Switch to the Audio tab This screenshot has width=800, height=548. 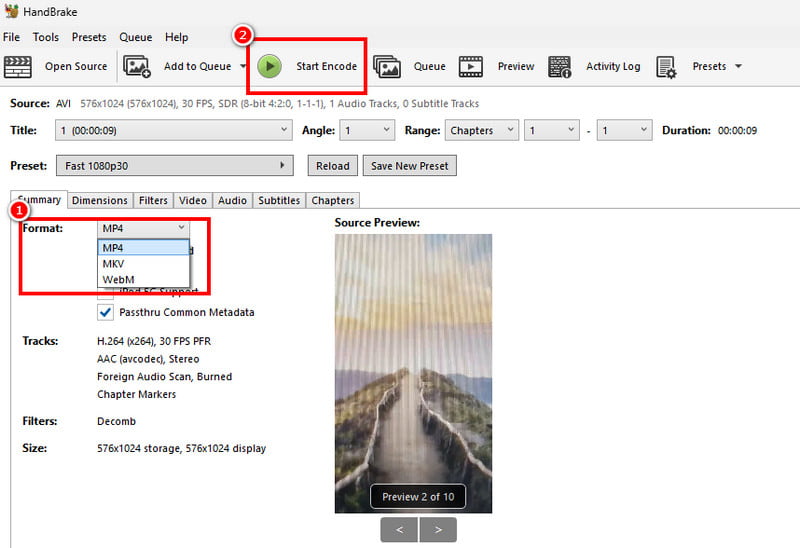(x=233, y=201)
